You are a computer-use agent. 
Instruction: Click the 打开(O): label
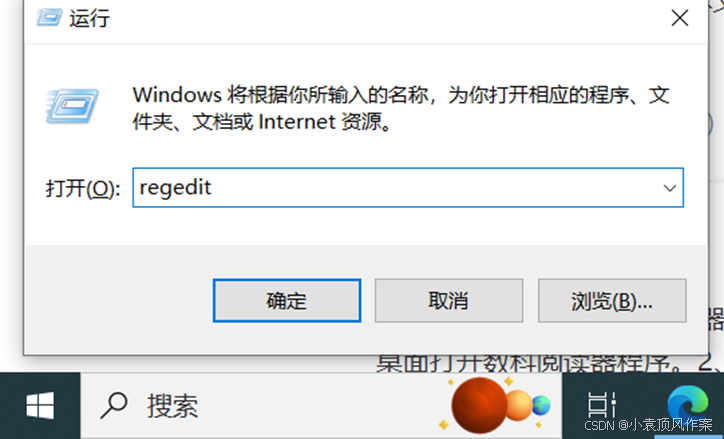coord(83,189)
